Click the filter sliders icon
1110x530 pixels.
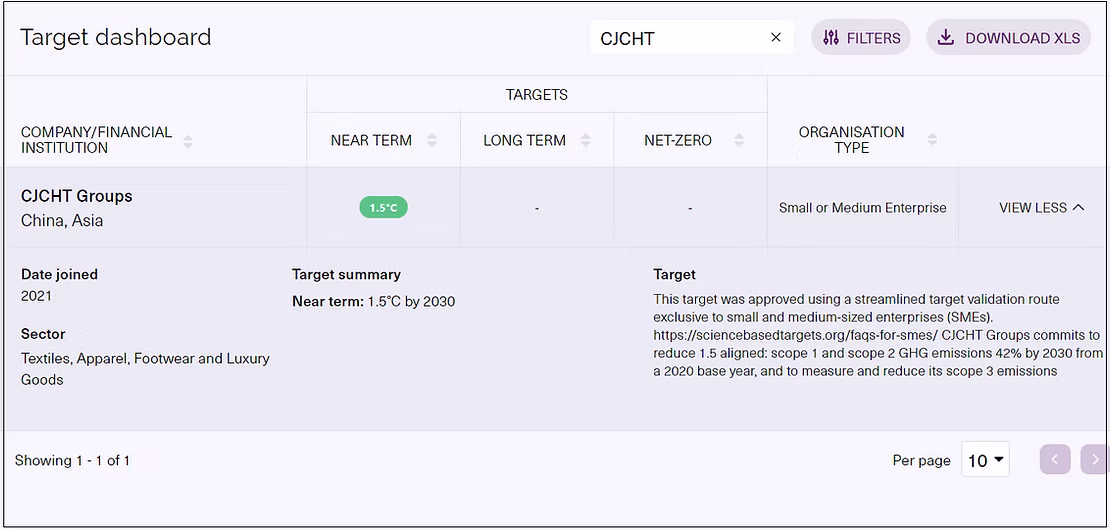tap(831, 38)
